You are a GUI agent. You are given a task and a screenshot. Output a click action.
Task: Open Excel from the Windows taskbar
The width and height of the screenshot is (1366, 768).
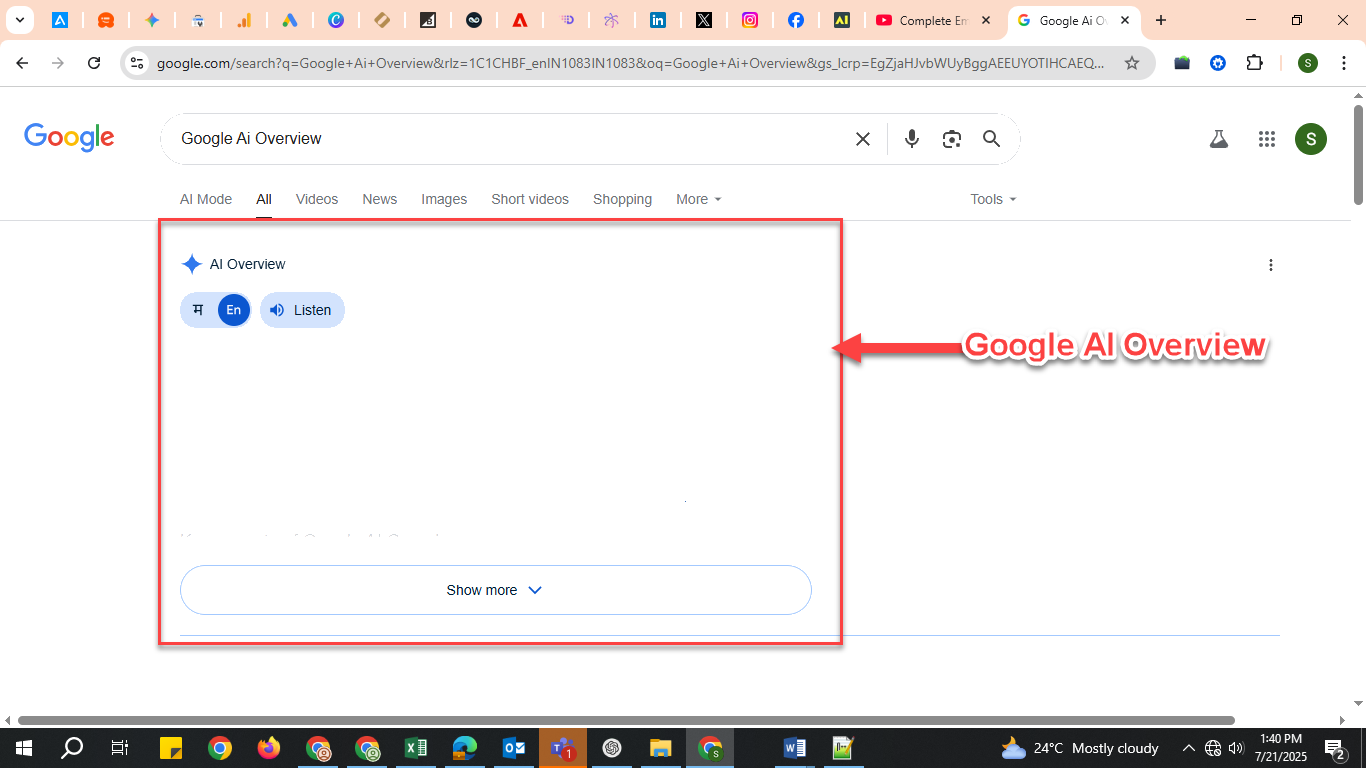416,748
